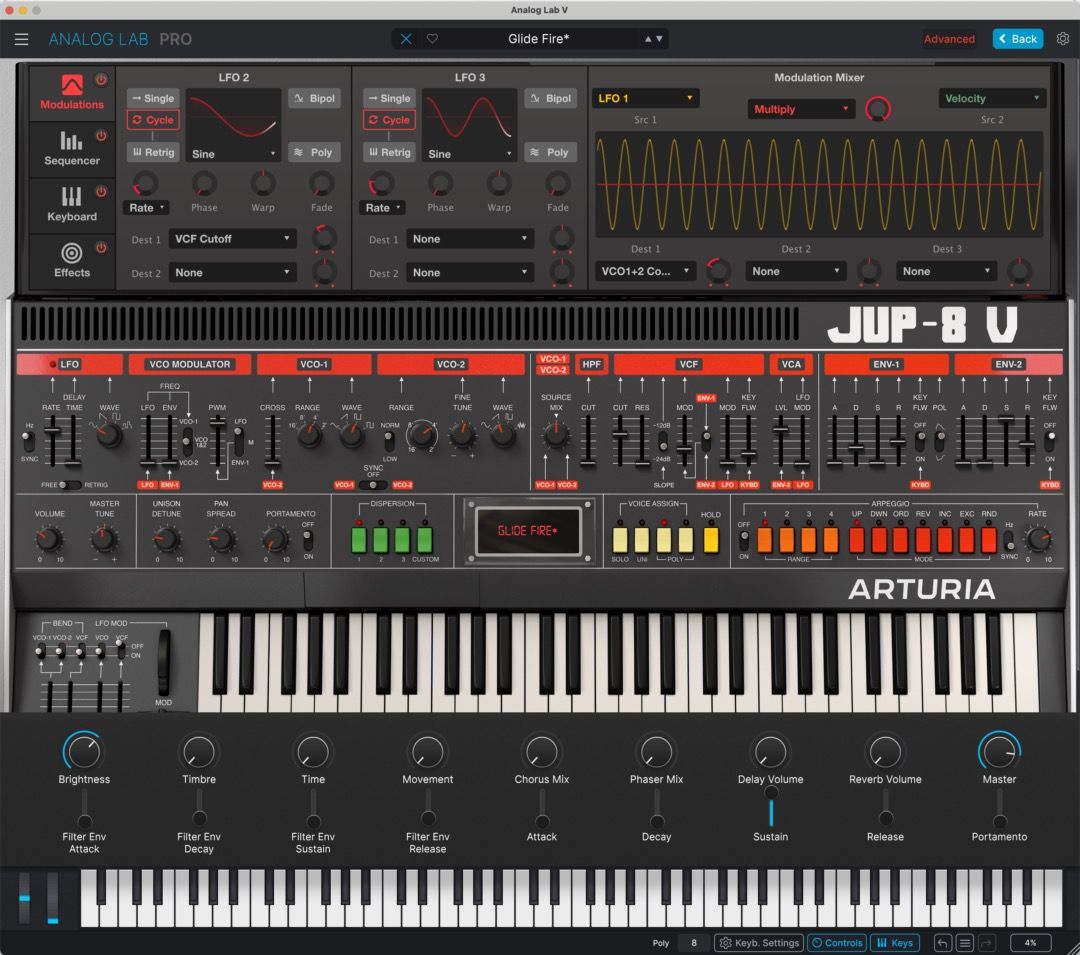Open the hamburger main menu

coord(21,39)
